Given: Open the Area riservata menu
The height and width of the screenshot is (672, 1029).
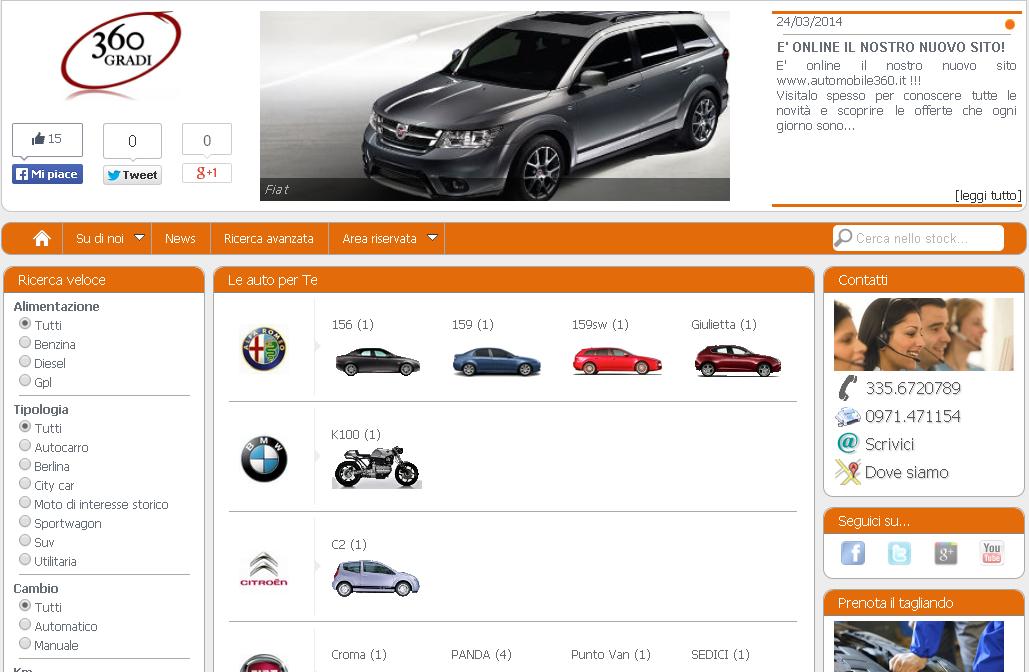Looking at the screenshot, I should 379,238.
